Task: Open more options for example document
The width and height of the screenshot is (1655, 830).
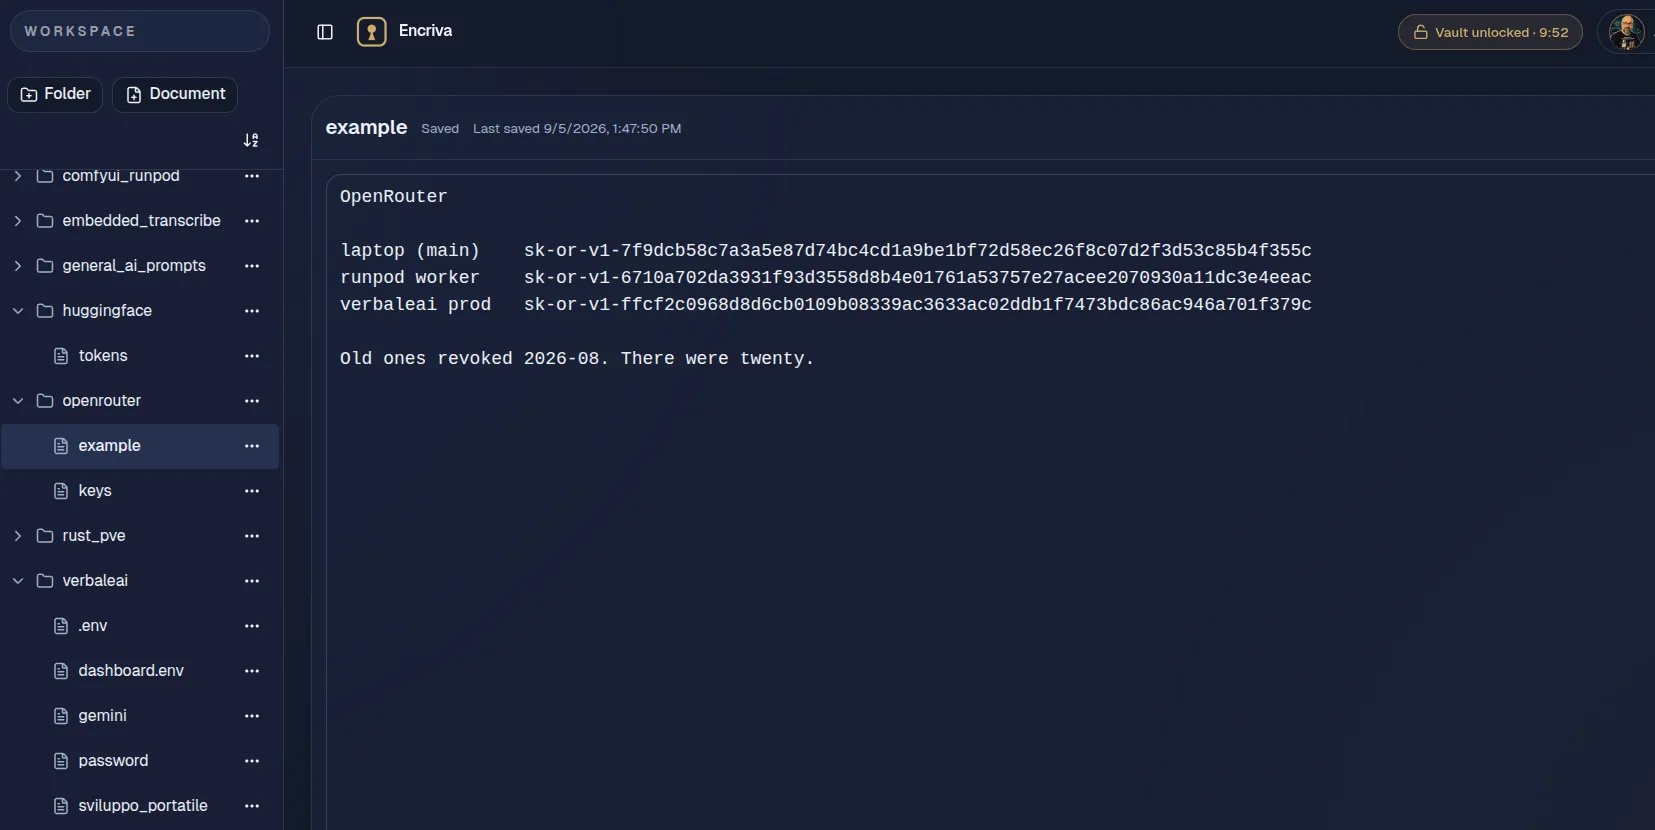Action: (252, 446)
